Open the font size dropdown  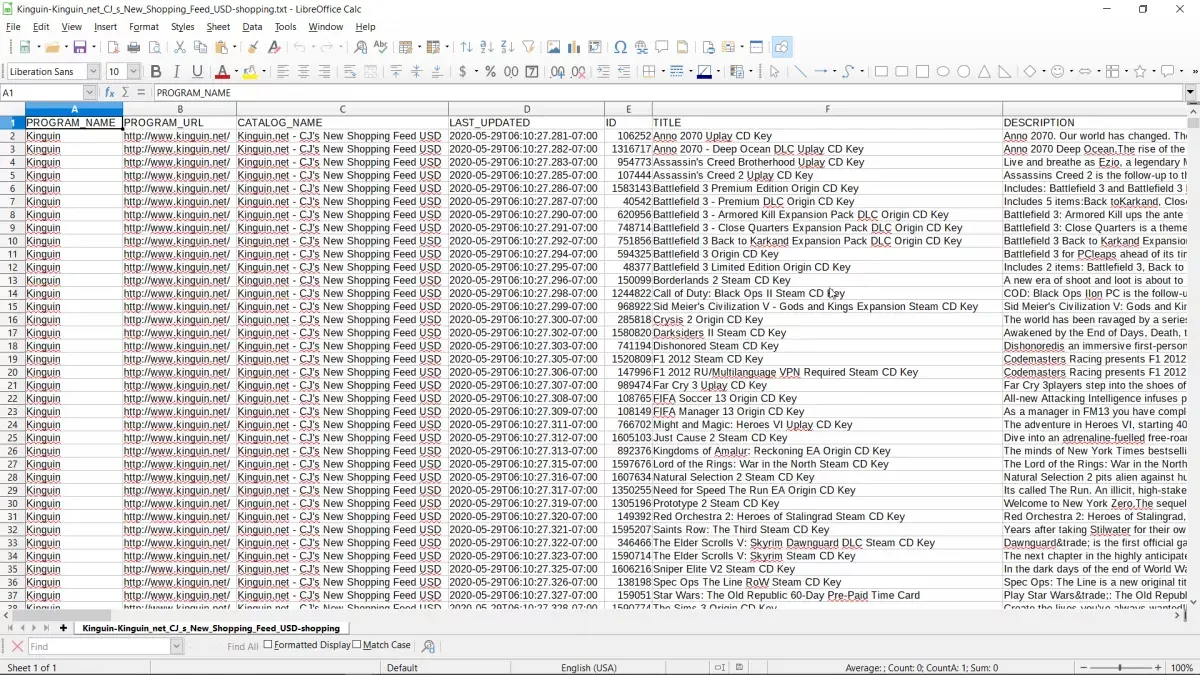[134, 72]
